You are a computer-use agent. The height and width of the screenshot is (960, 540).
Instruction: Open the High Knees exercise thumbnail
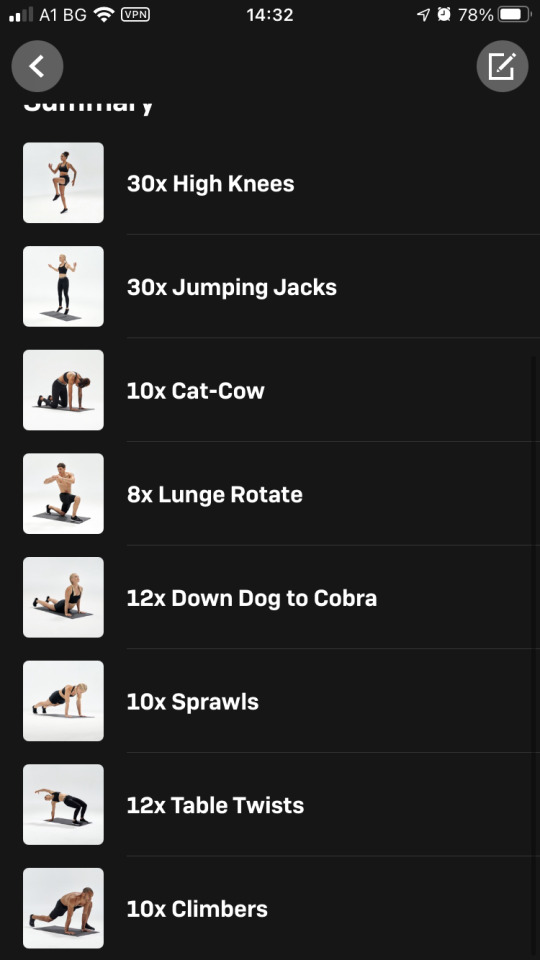[63, 182]
